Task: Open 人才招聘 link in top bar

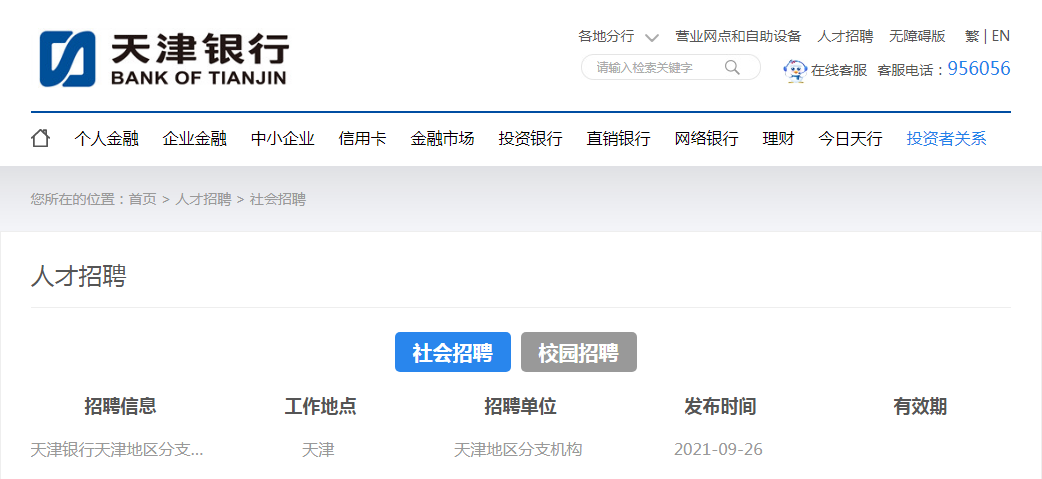Action: (845, 36)
